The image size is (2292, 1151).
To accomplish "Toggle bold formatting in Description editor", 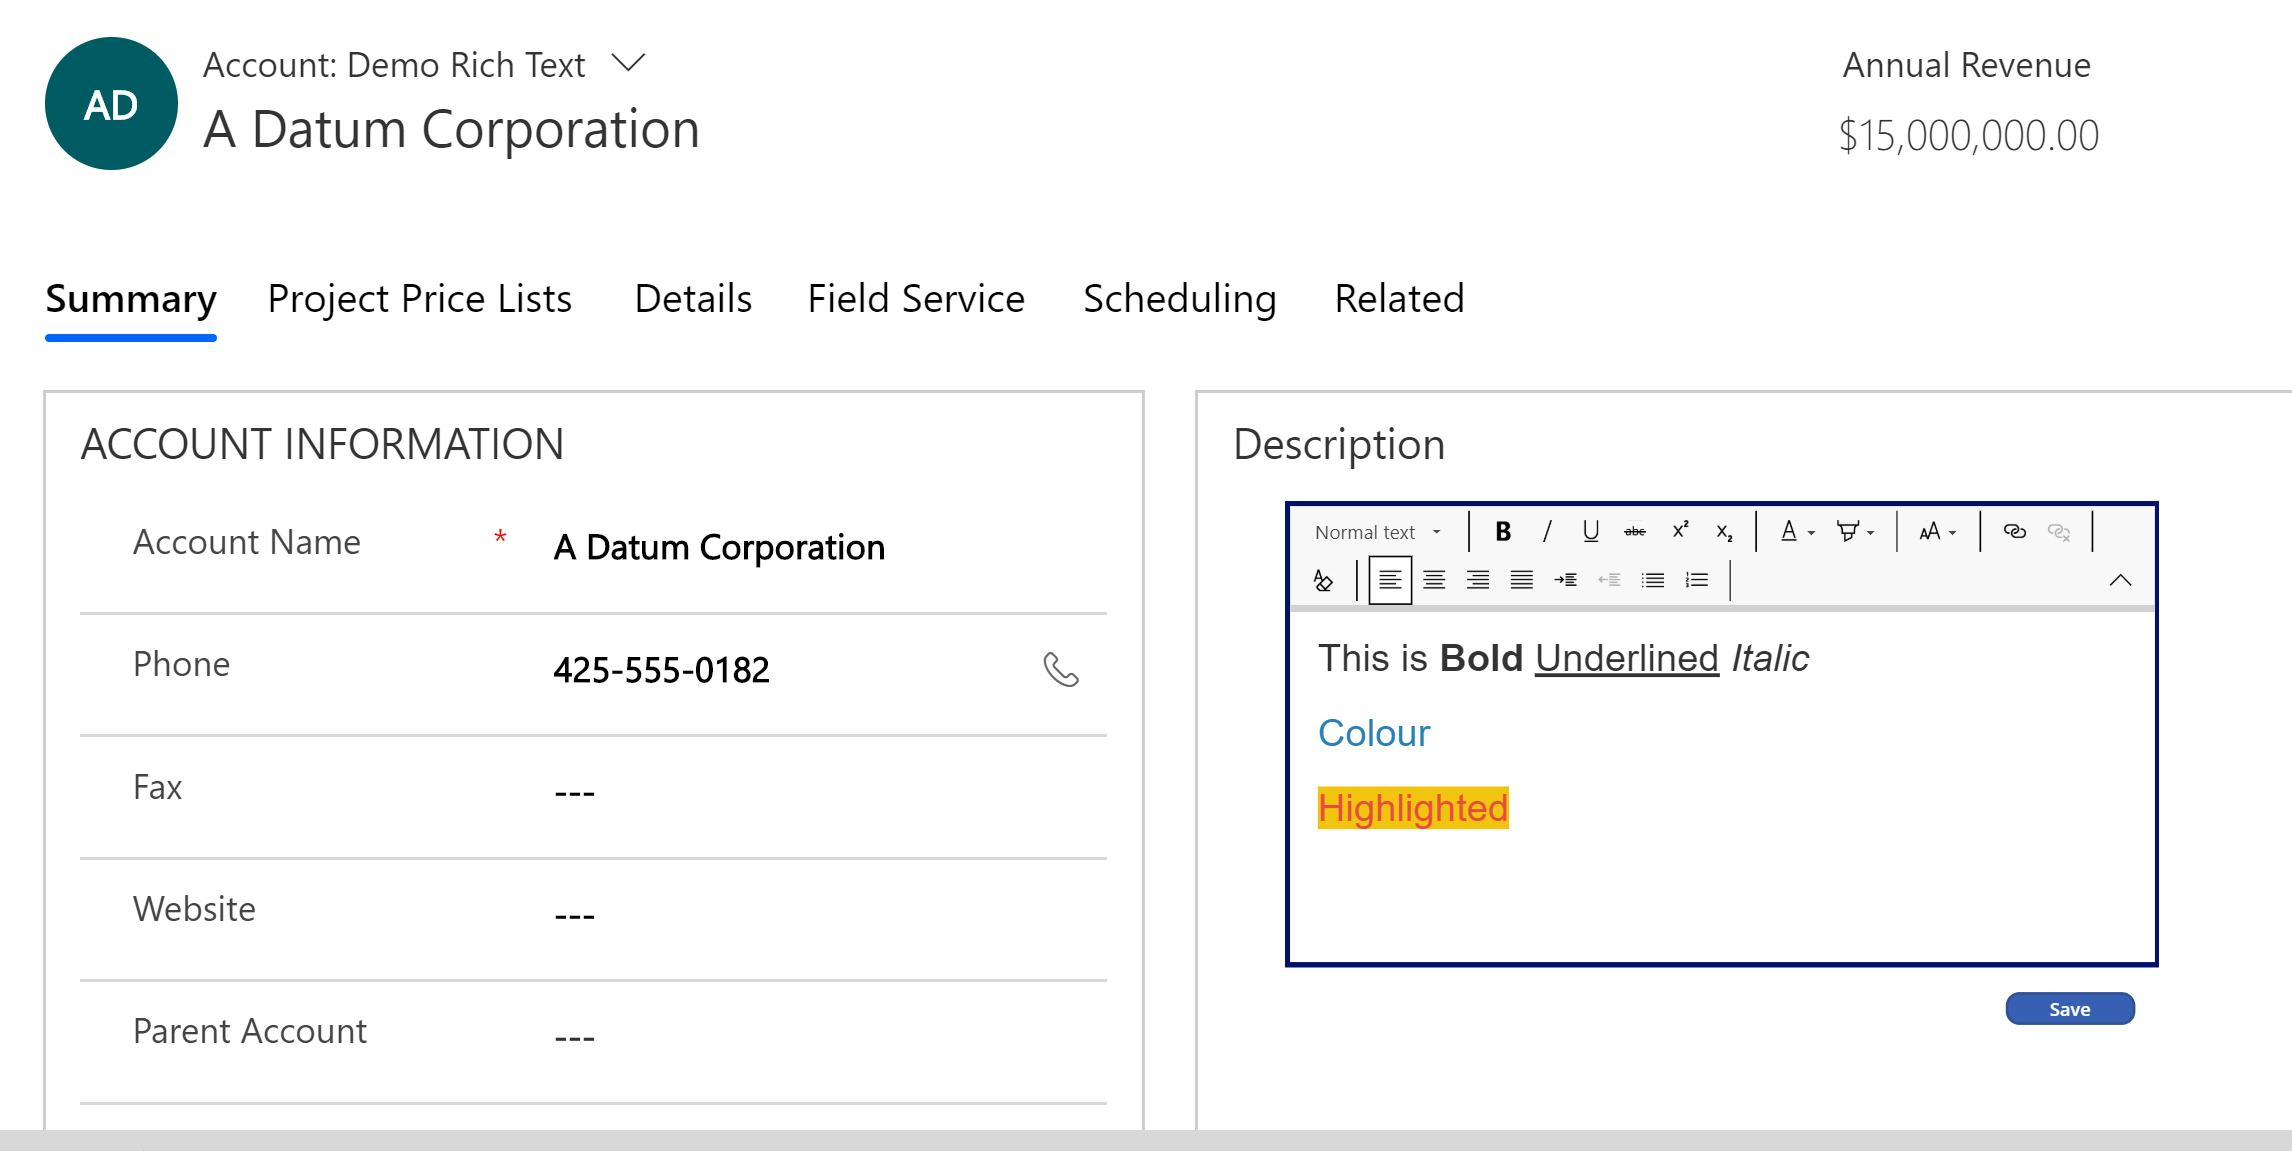I will click(1503, 531).
